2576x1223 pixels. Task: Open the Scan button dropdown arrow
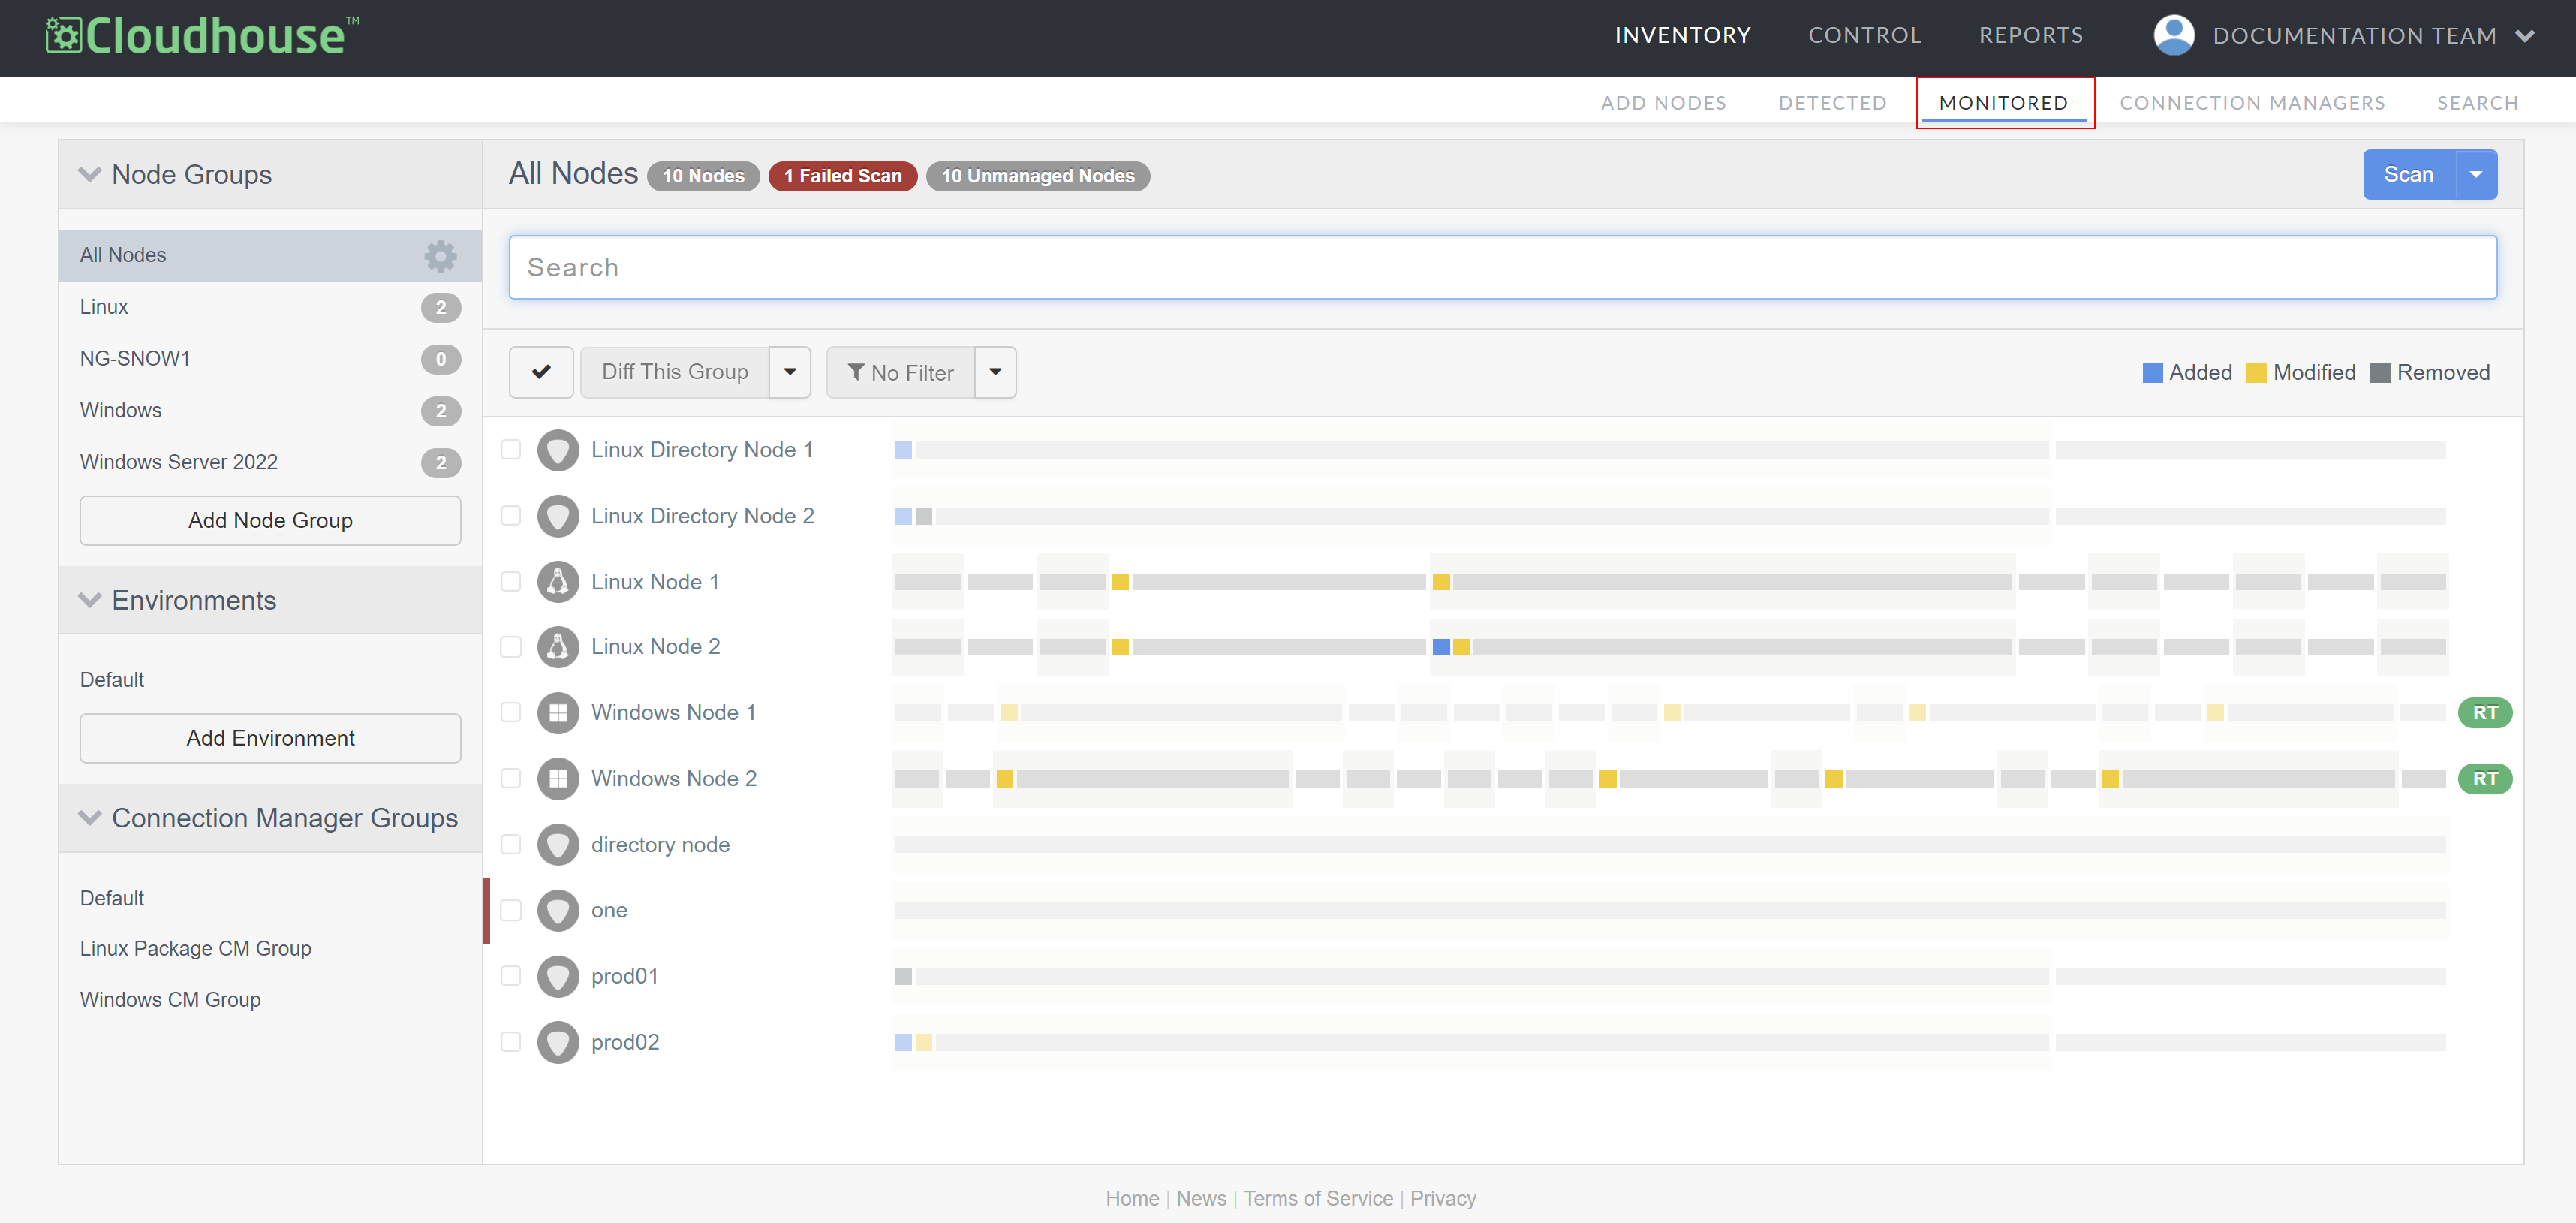[x=2476, y=175]
